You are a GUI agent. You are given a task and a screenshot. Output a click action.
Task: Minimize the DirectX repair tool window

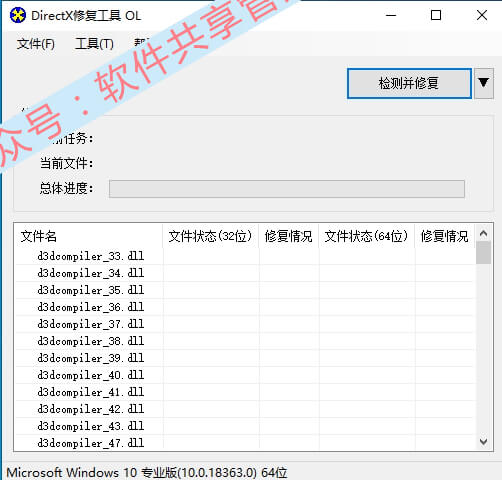click(391, 15)
